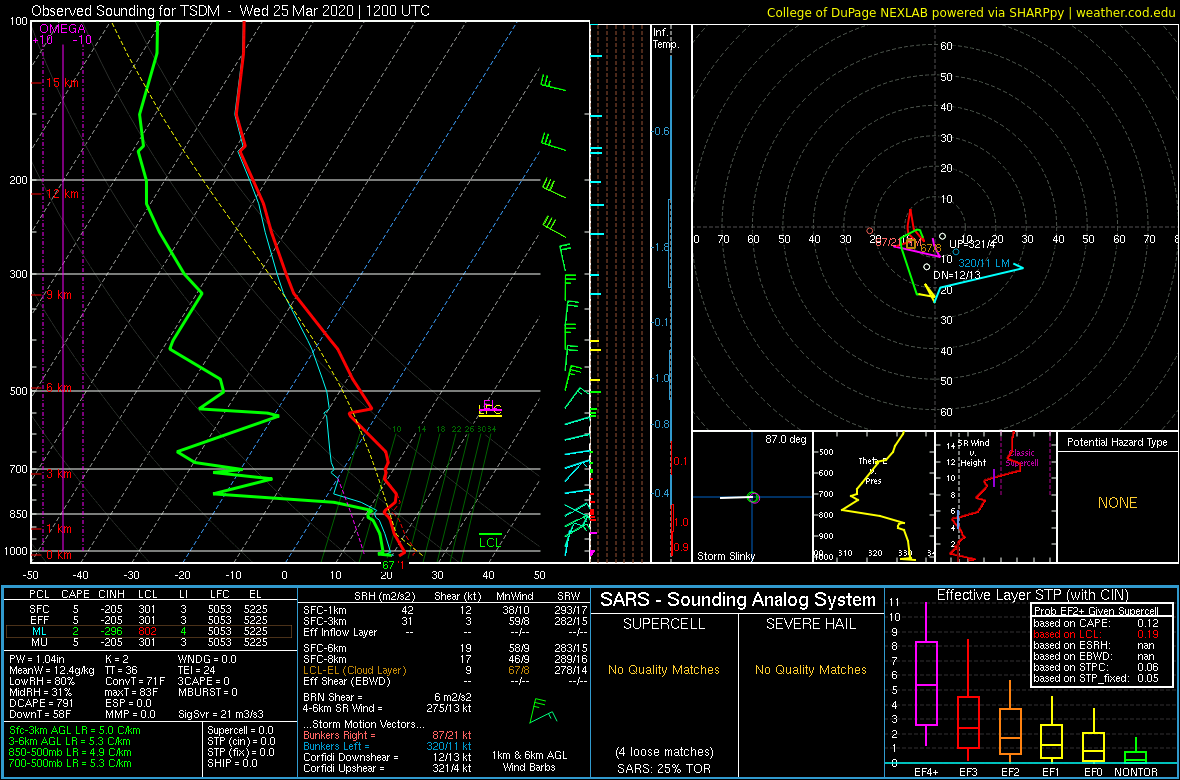
Task: Click the yellow NONE hazard type
Action: click(x=1117, y=503)
